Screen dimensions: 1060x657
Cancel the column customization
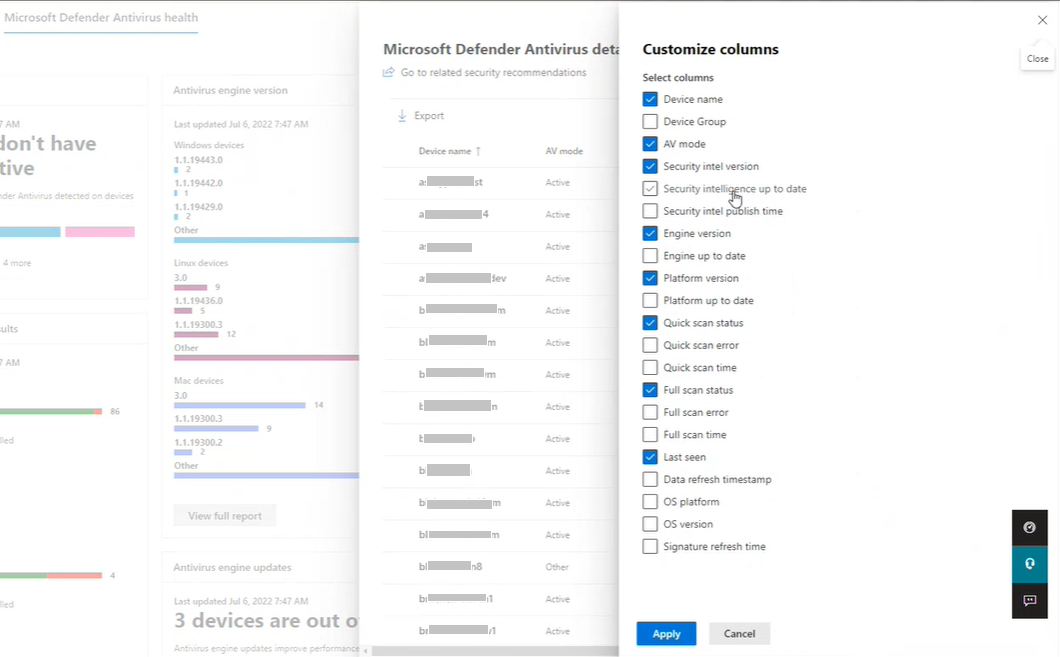[739, 634]
